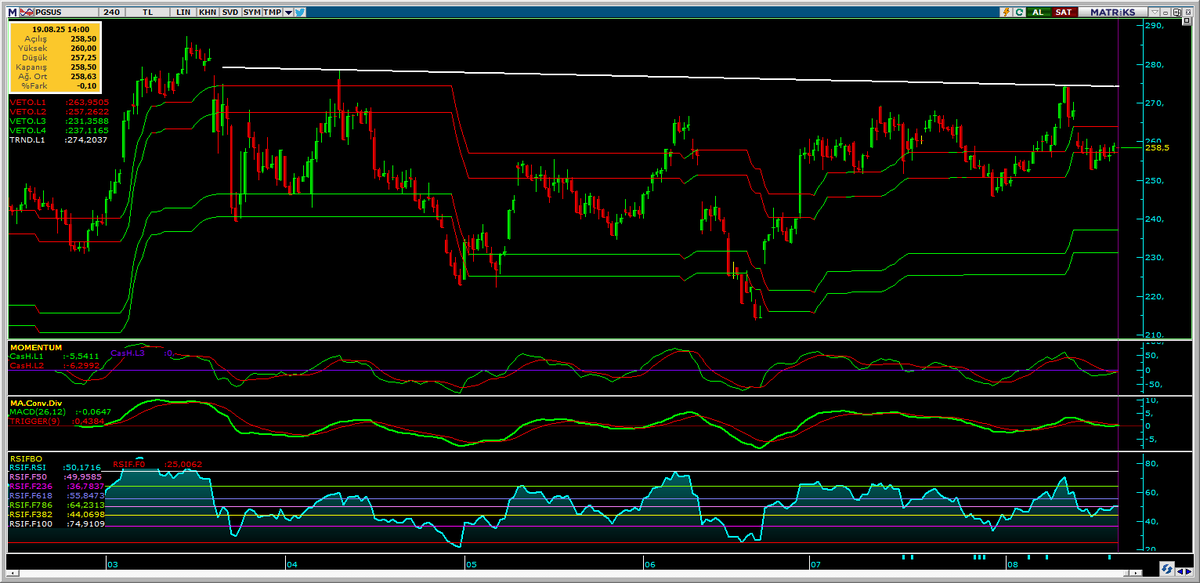Image resolution: width=1200 pixels, height=583 pixels.
Task: Click the red SAT sell button
Action: 1064,11
